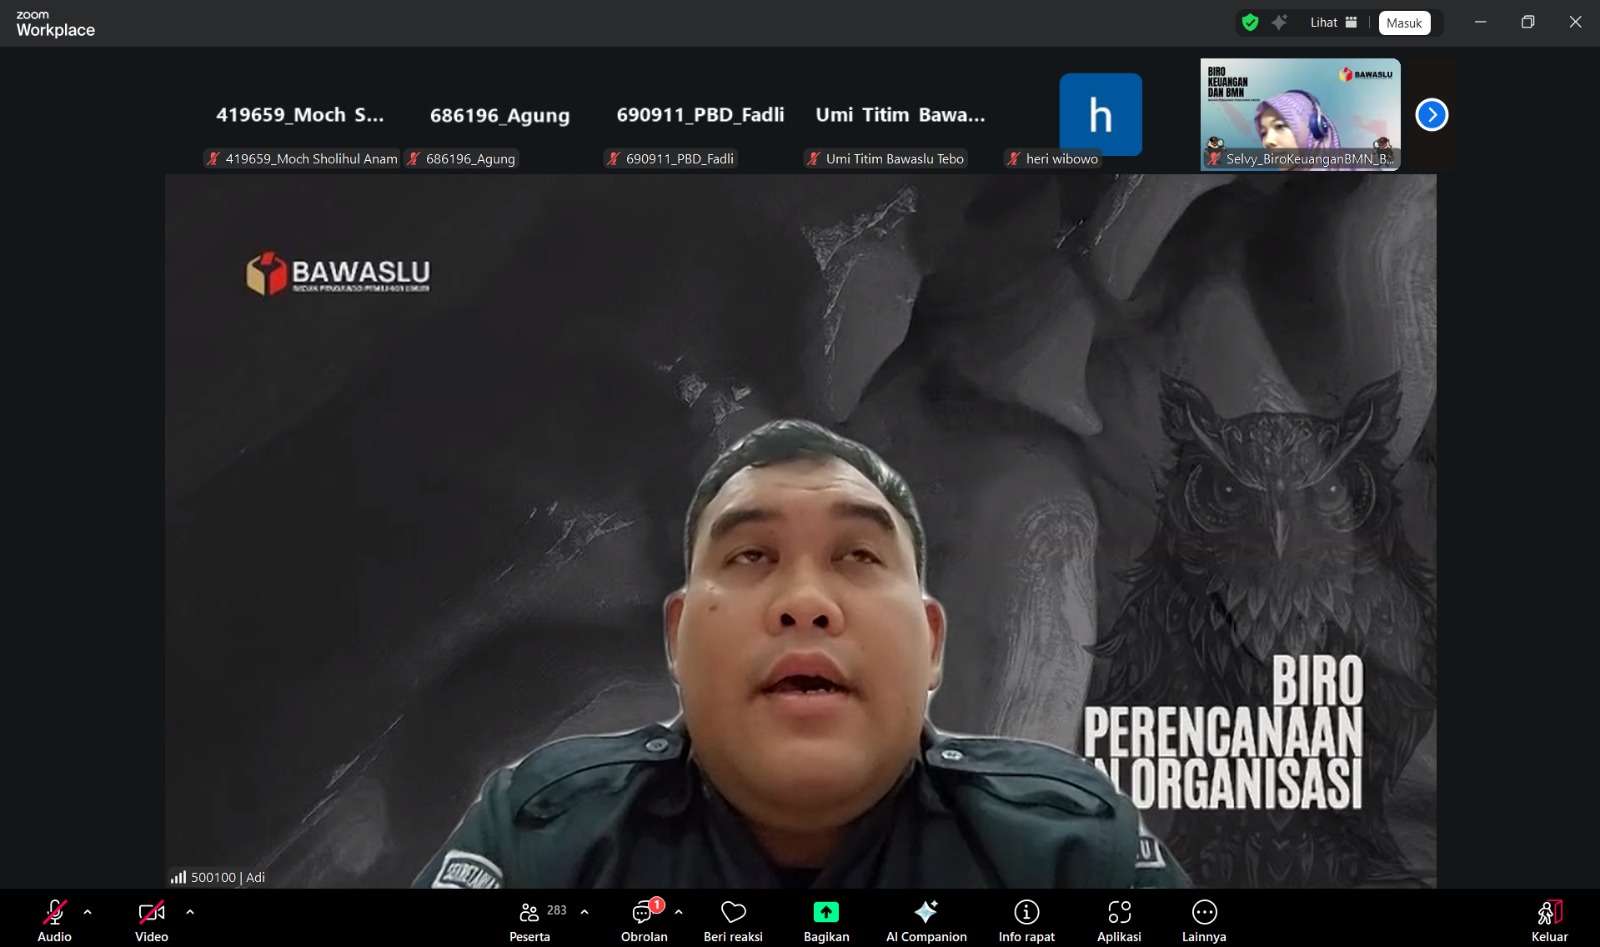This screenshot has height=947, width=1600.
Task: Unmute microphone with the Audio button
Action: 54,919
